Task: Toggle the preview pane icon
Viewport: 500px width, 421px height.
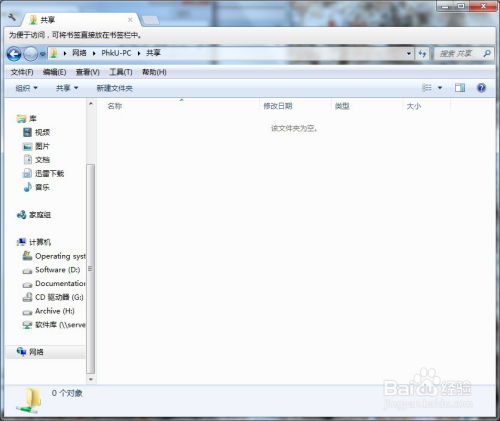Action: 460,88
